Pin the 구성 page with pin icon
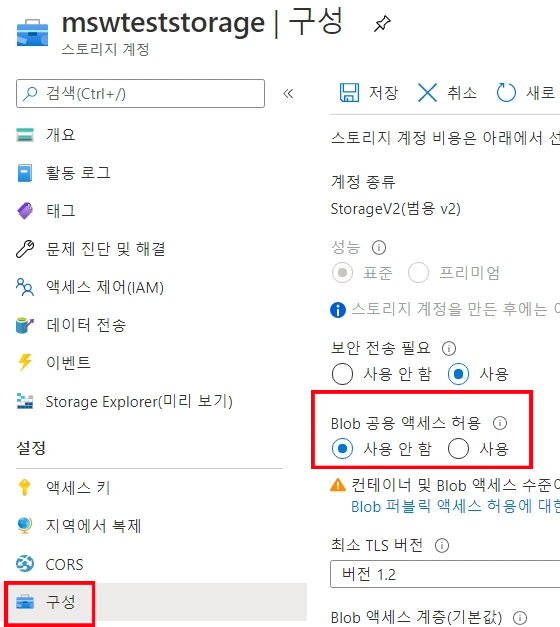 382,24
